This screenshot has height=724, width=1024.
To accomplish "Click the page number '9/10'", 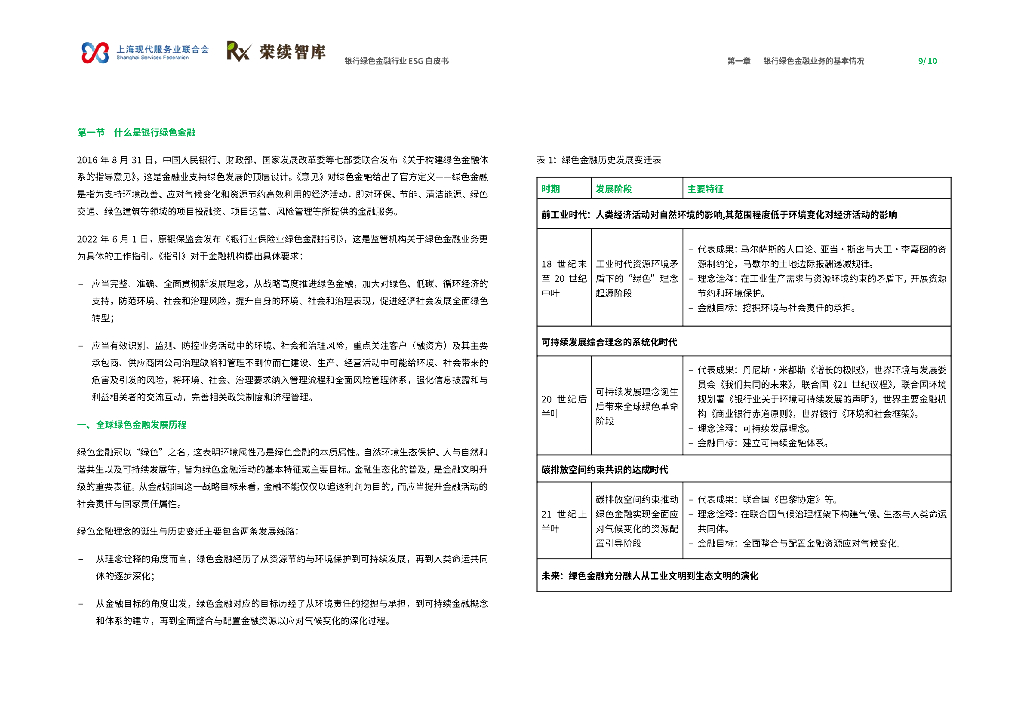I will (927, 61).
